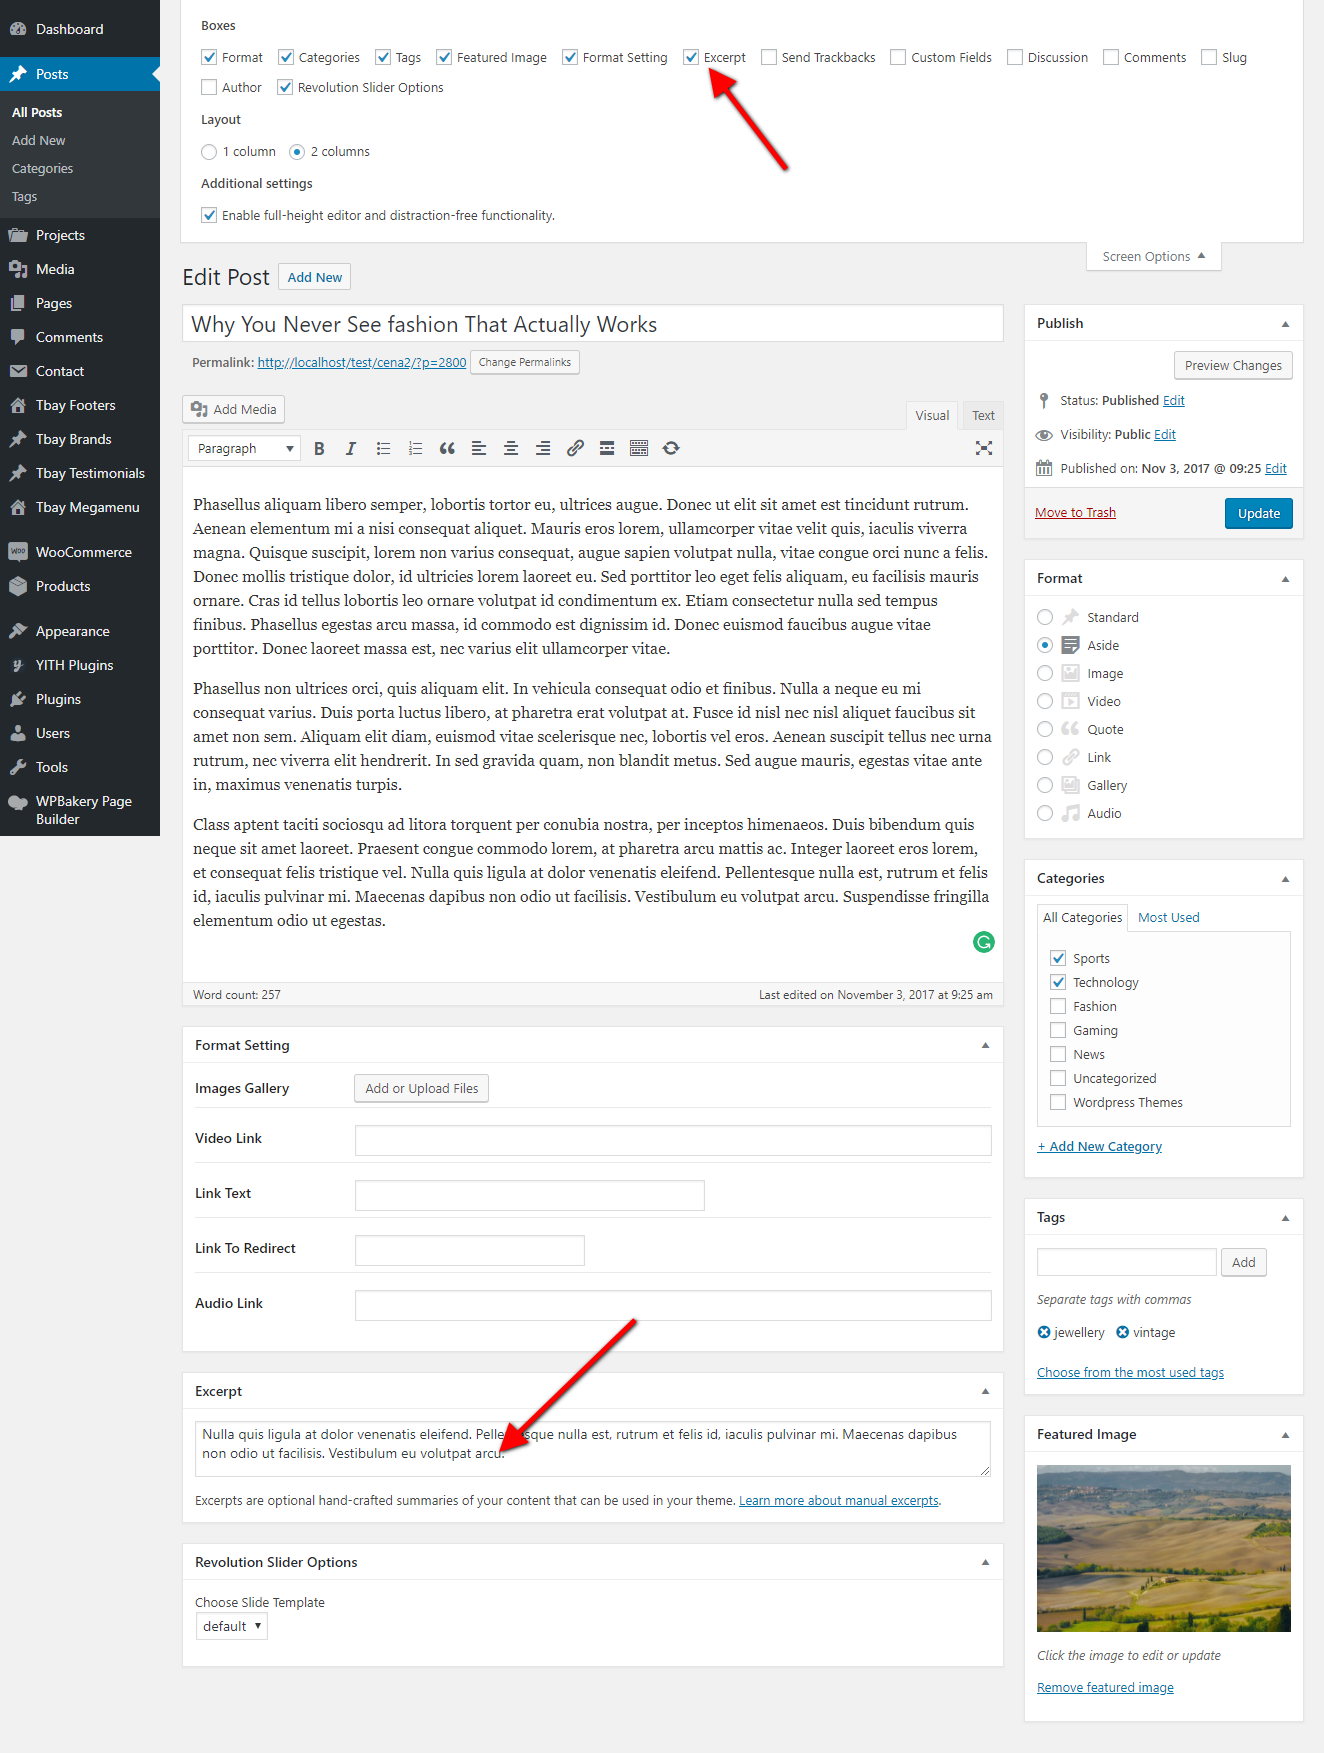This screenshot has height=1753, width=1324.
Task: Click in the Video Link input field
Action: [x=673, y=1140]
